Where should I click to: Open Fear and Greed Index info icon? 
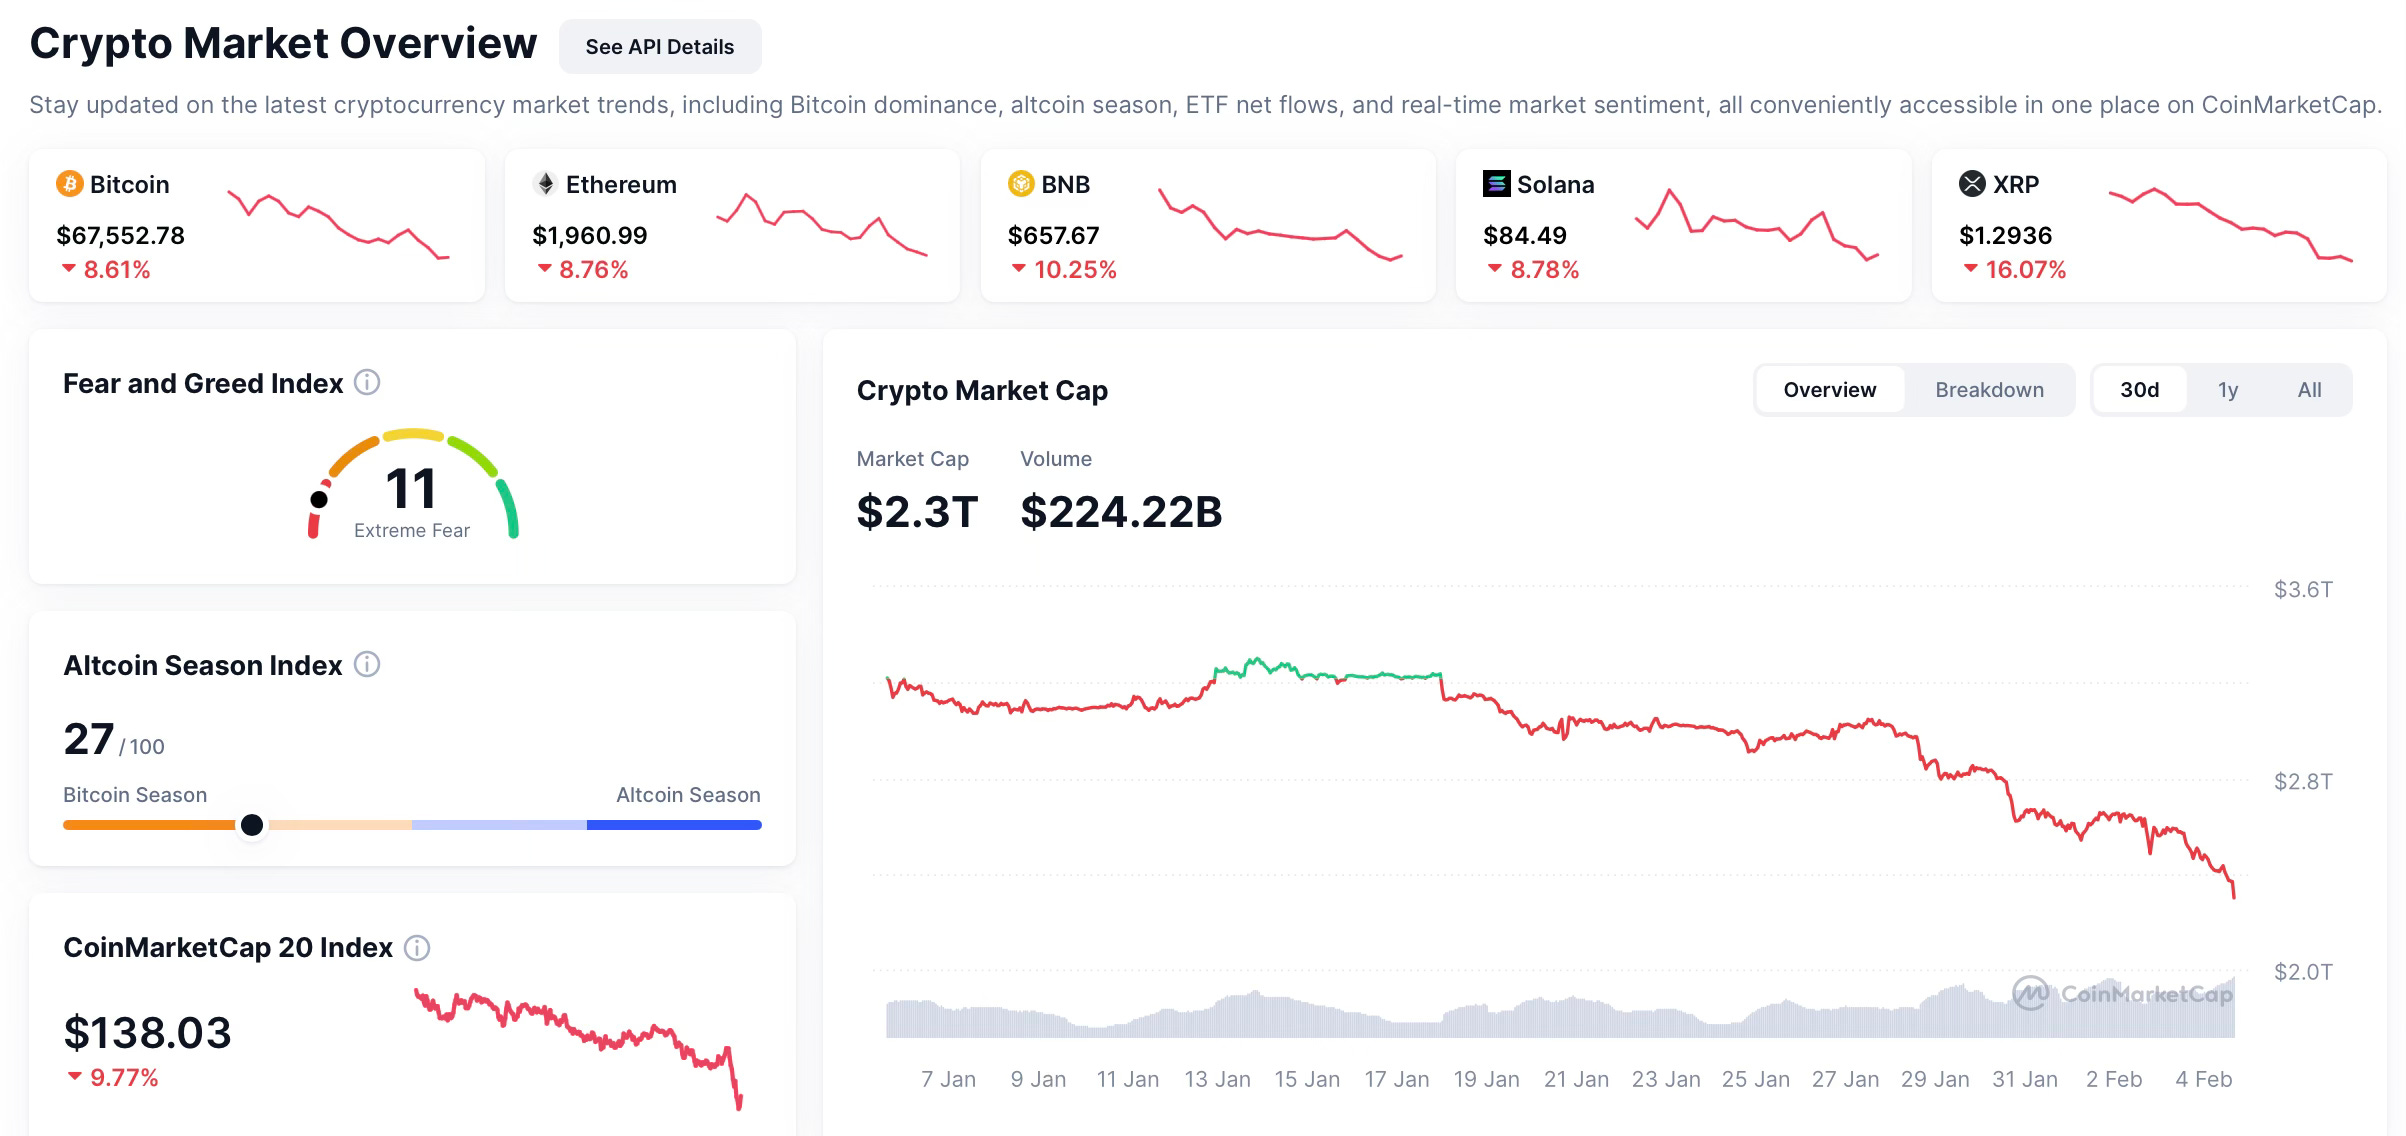[367, 383]
